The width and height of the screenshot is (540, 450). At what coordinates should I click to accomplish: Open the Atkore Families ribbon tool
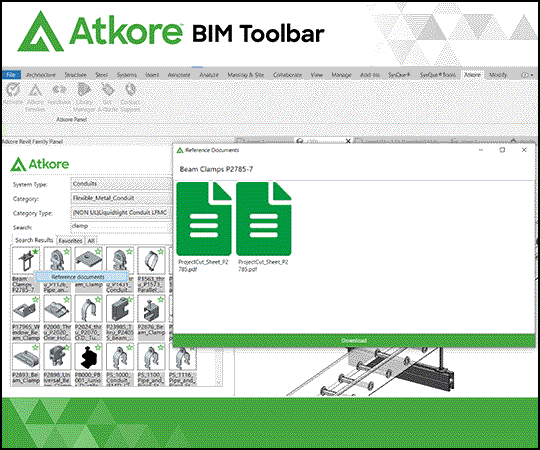35,97
